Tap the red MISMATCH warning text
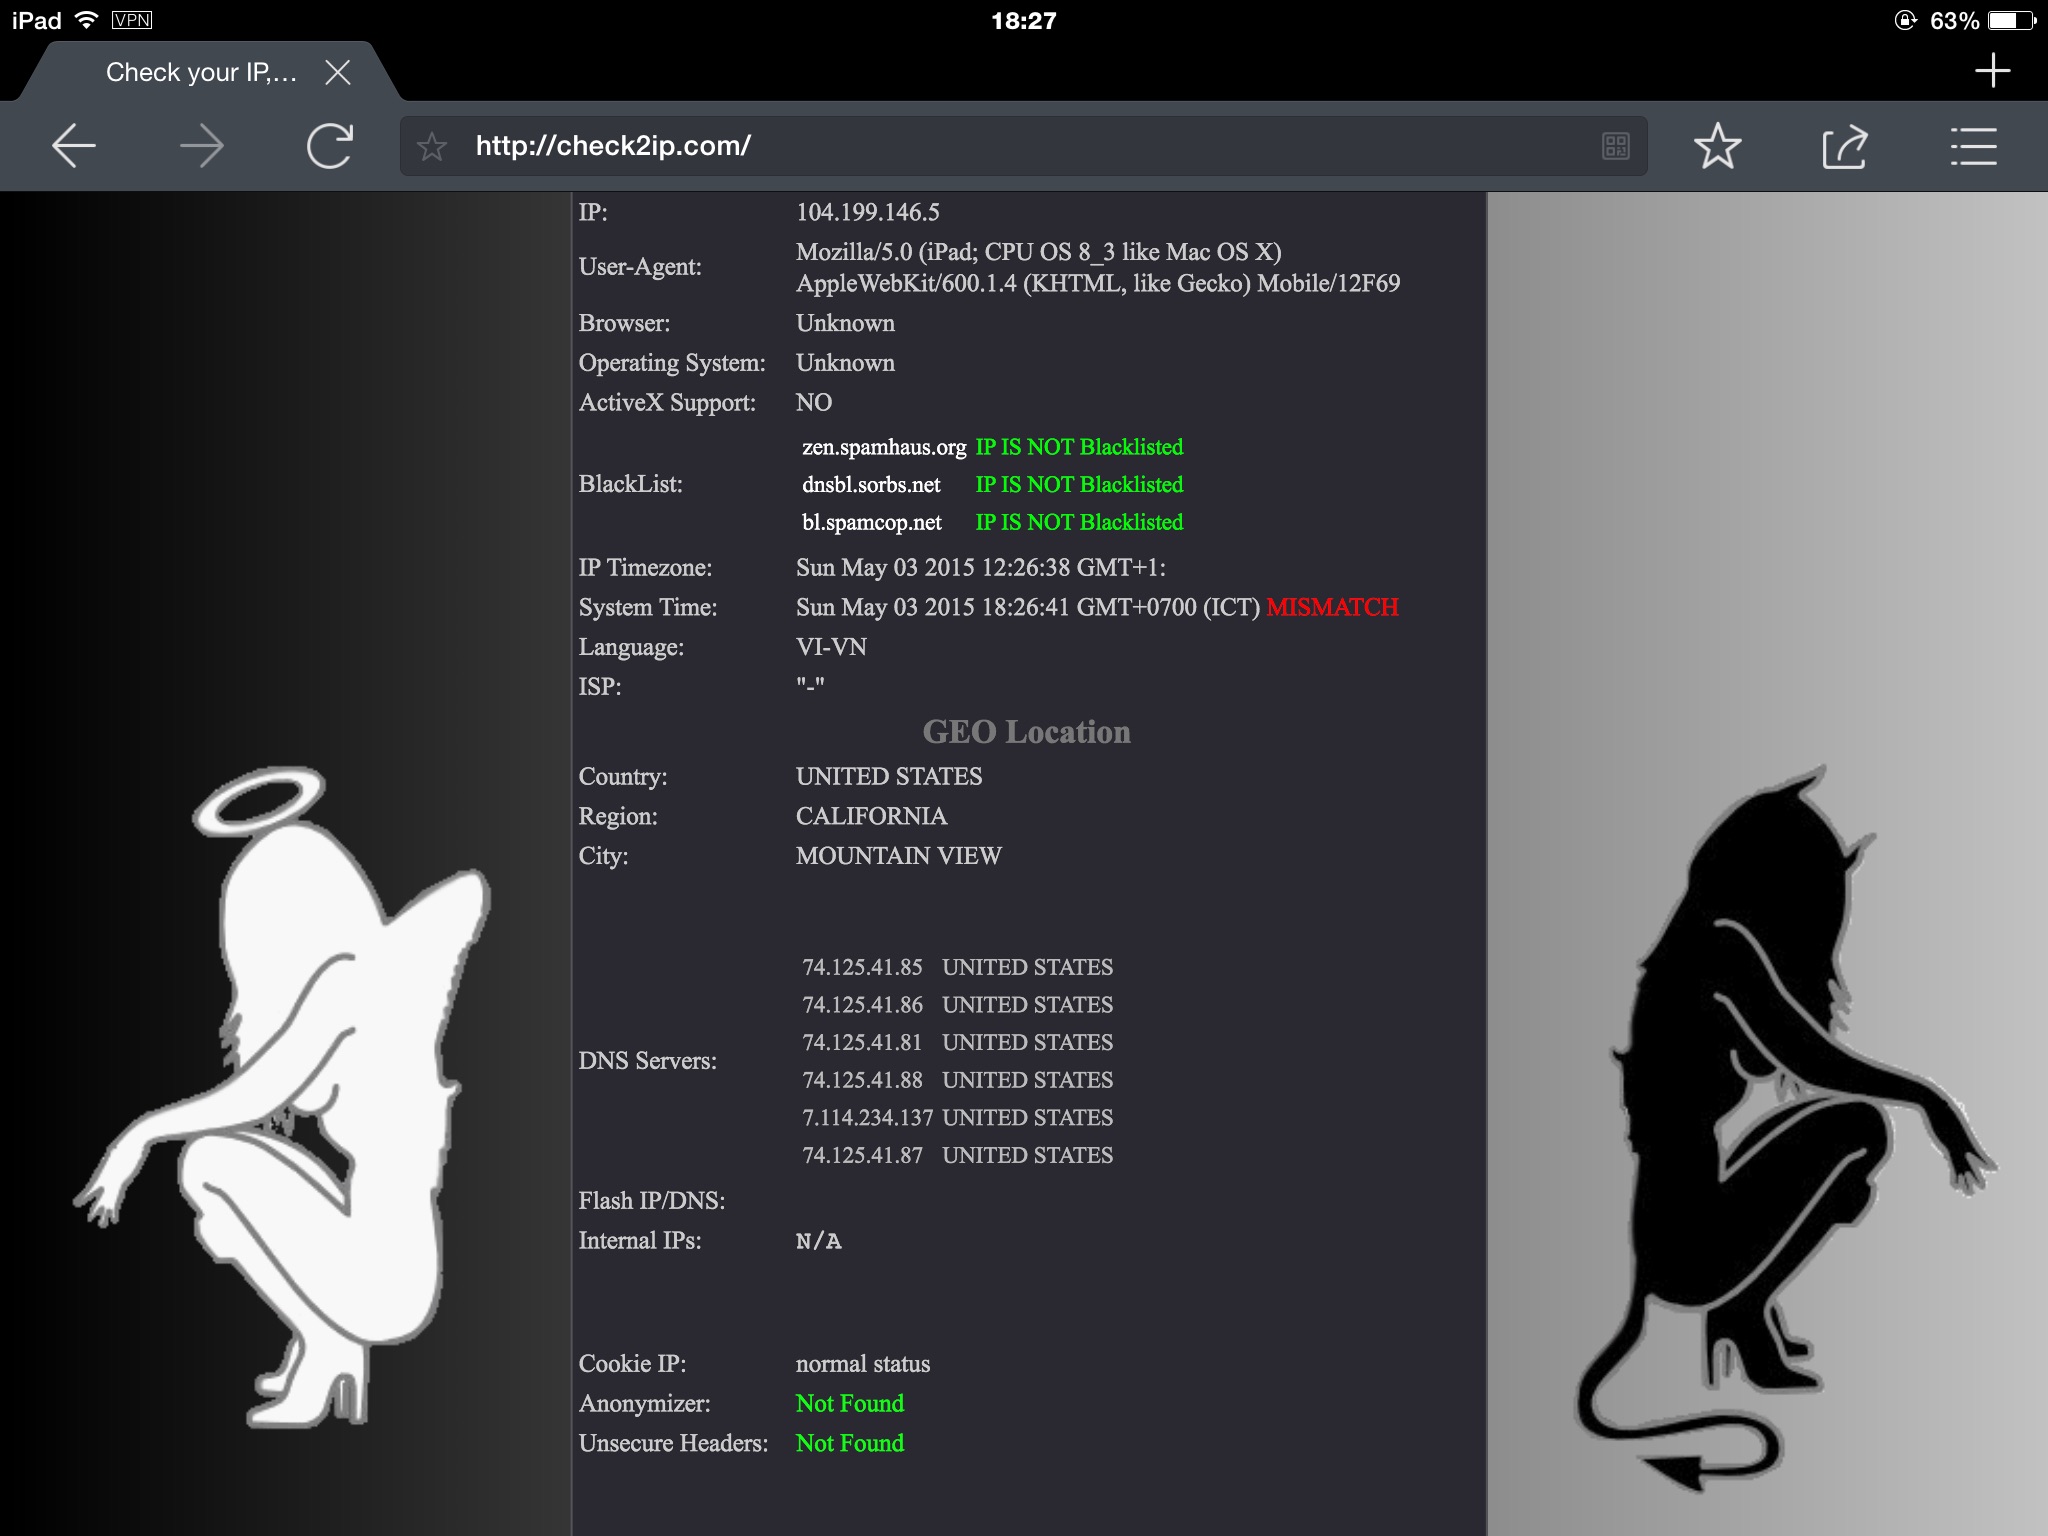Image resolution: width=2048 pixels, height=1536 pixels. (1332, 607)
